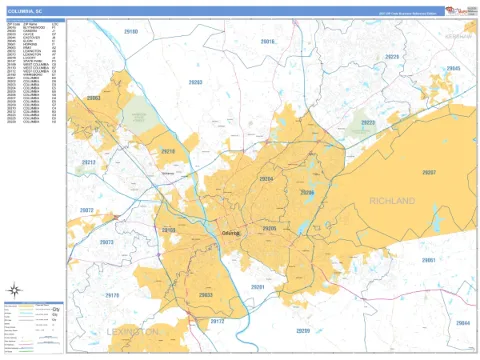
Task: Select ZIP label 29045
Action: point(453,68)
